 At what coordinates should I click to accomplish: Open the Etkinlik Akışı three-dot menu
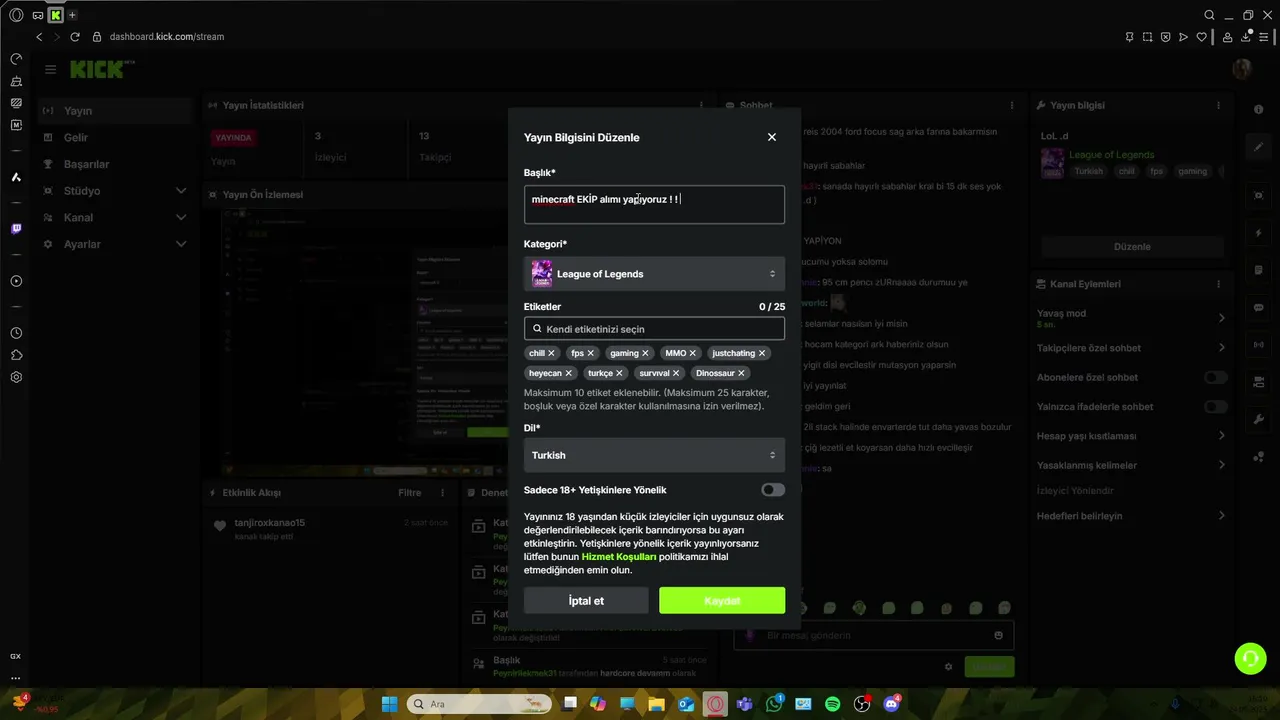(x=443, y=493)
